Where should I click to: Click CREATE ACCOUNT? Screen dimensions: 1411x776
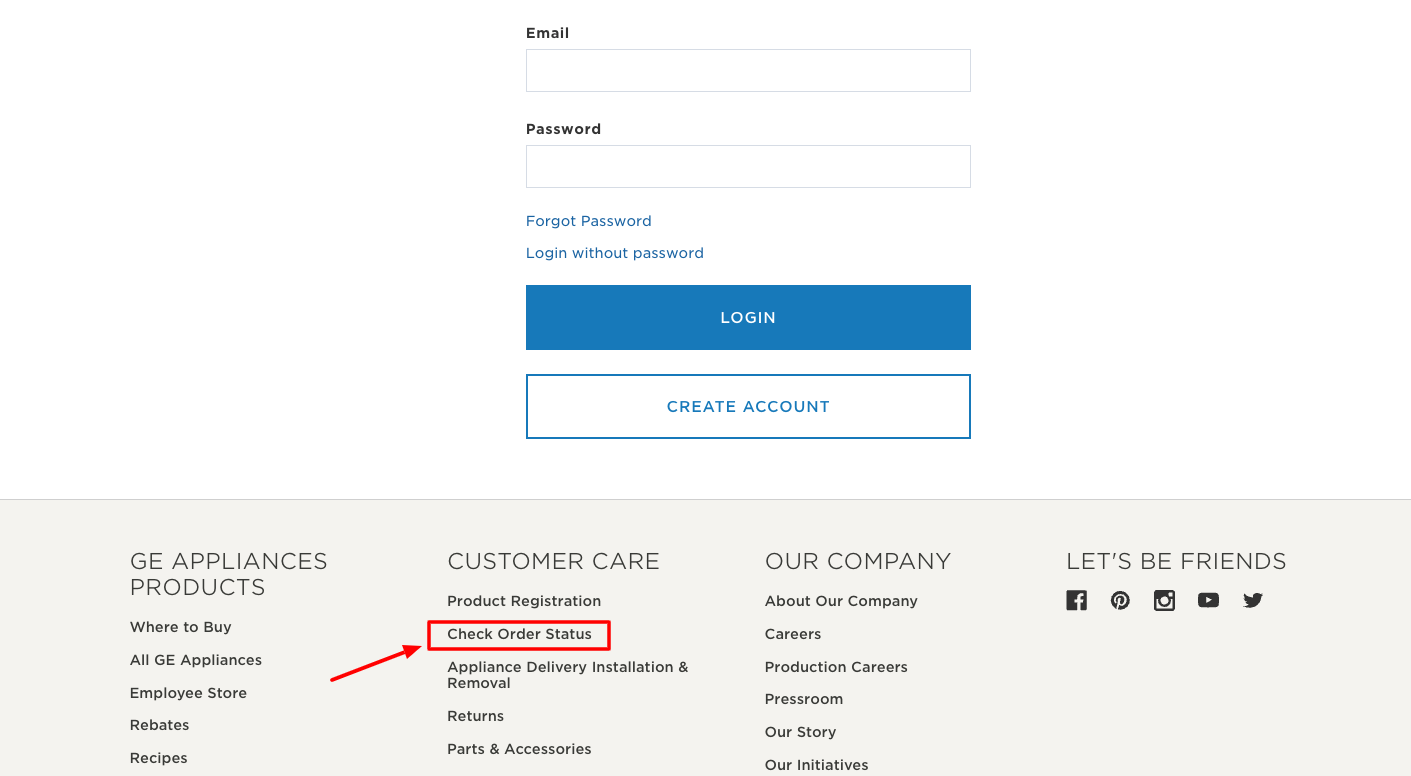748,406
